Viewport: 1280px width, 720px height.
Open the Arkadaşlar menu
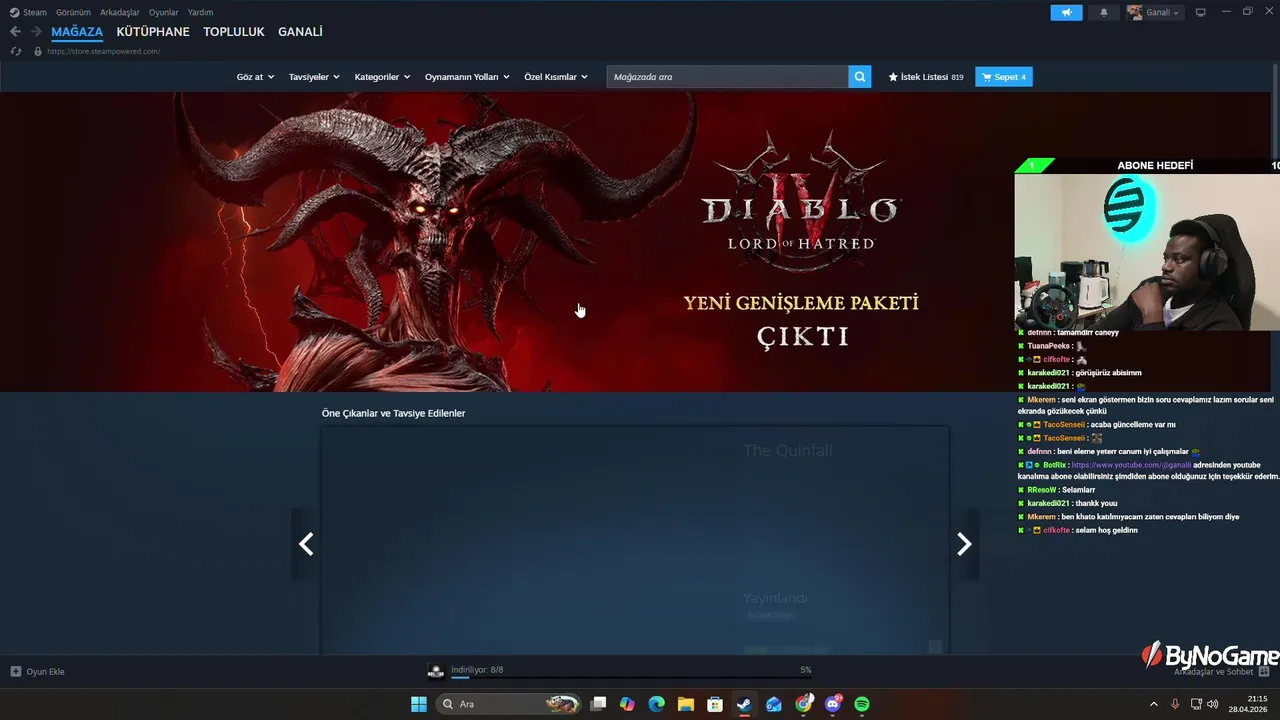point(119,12)
